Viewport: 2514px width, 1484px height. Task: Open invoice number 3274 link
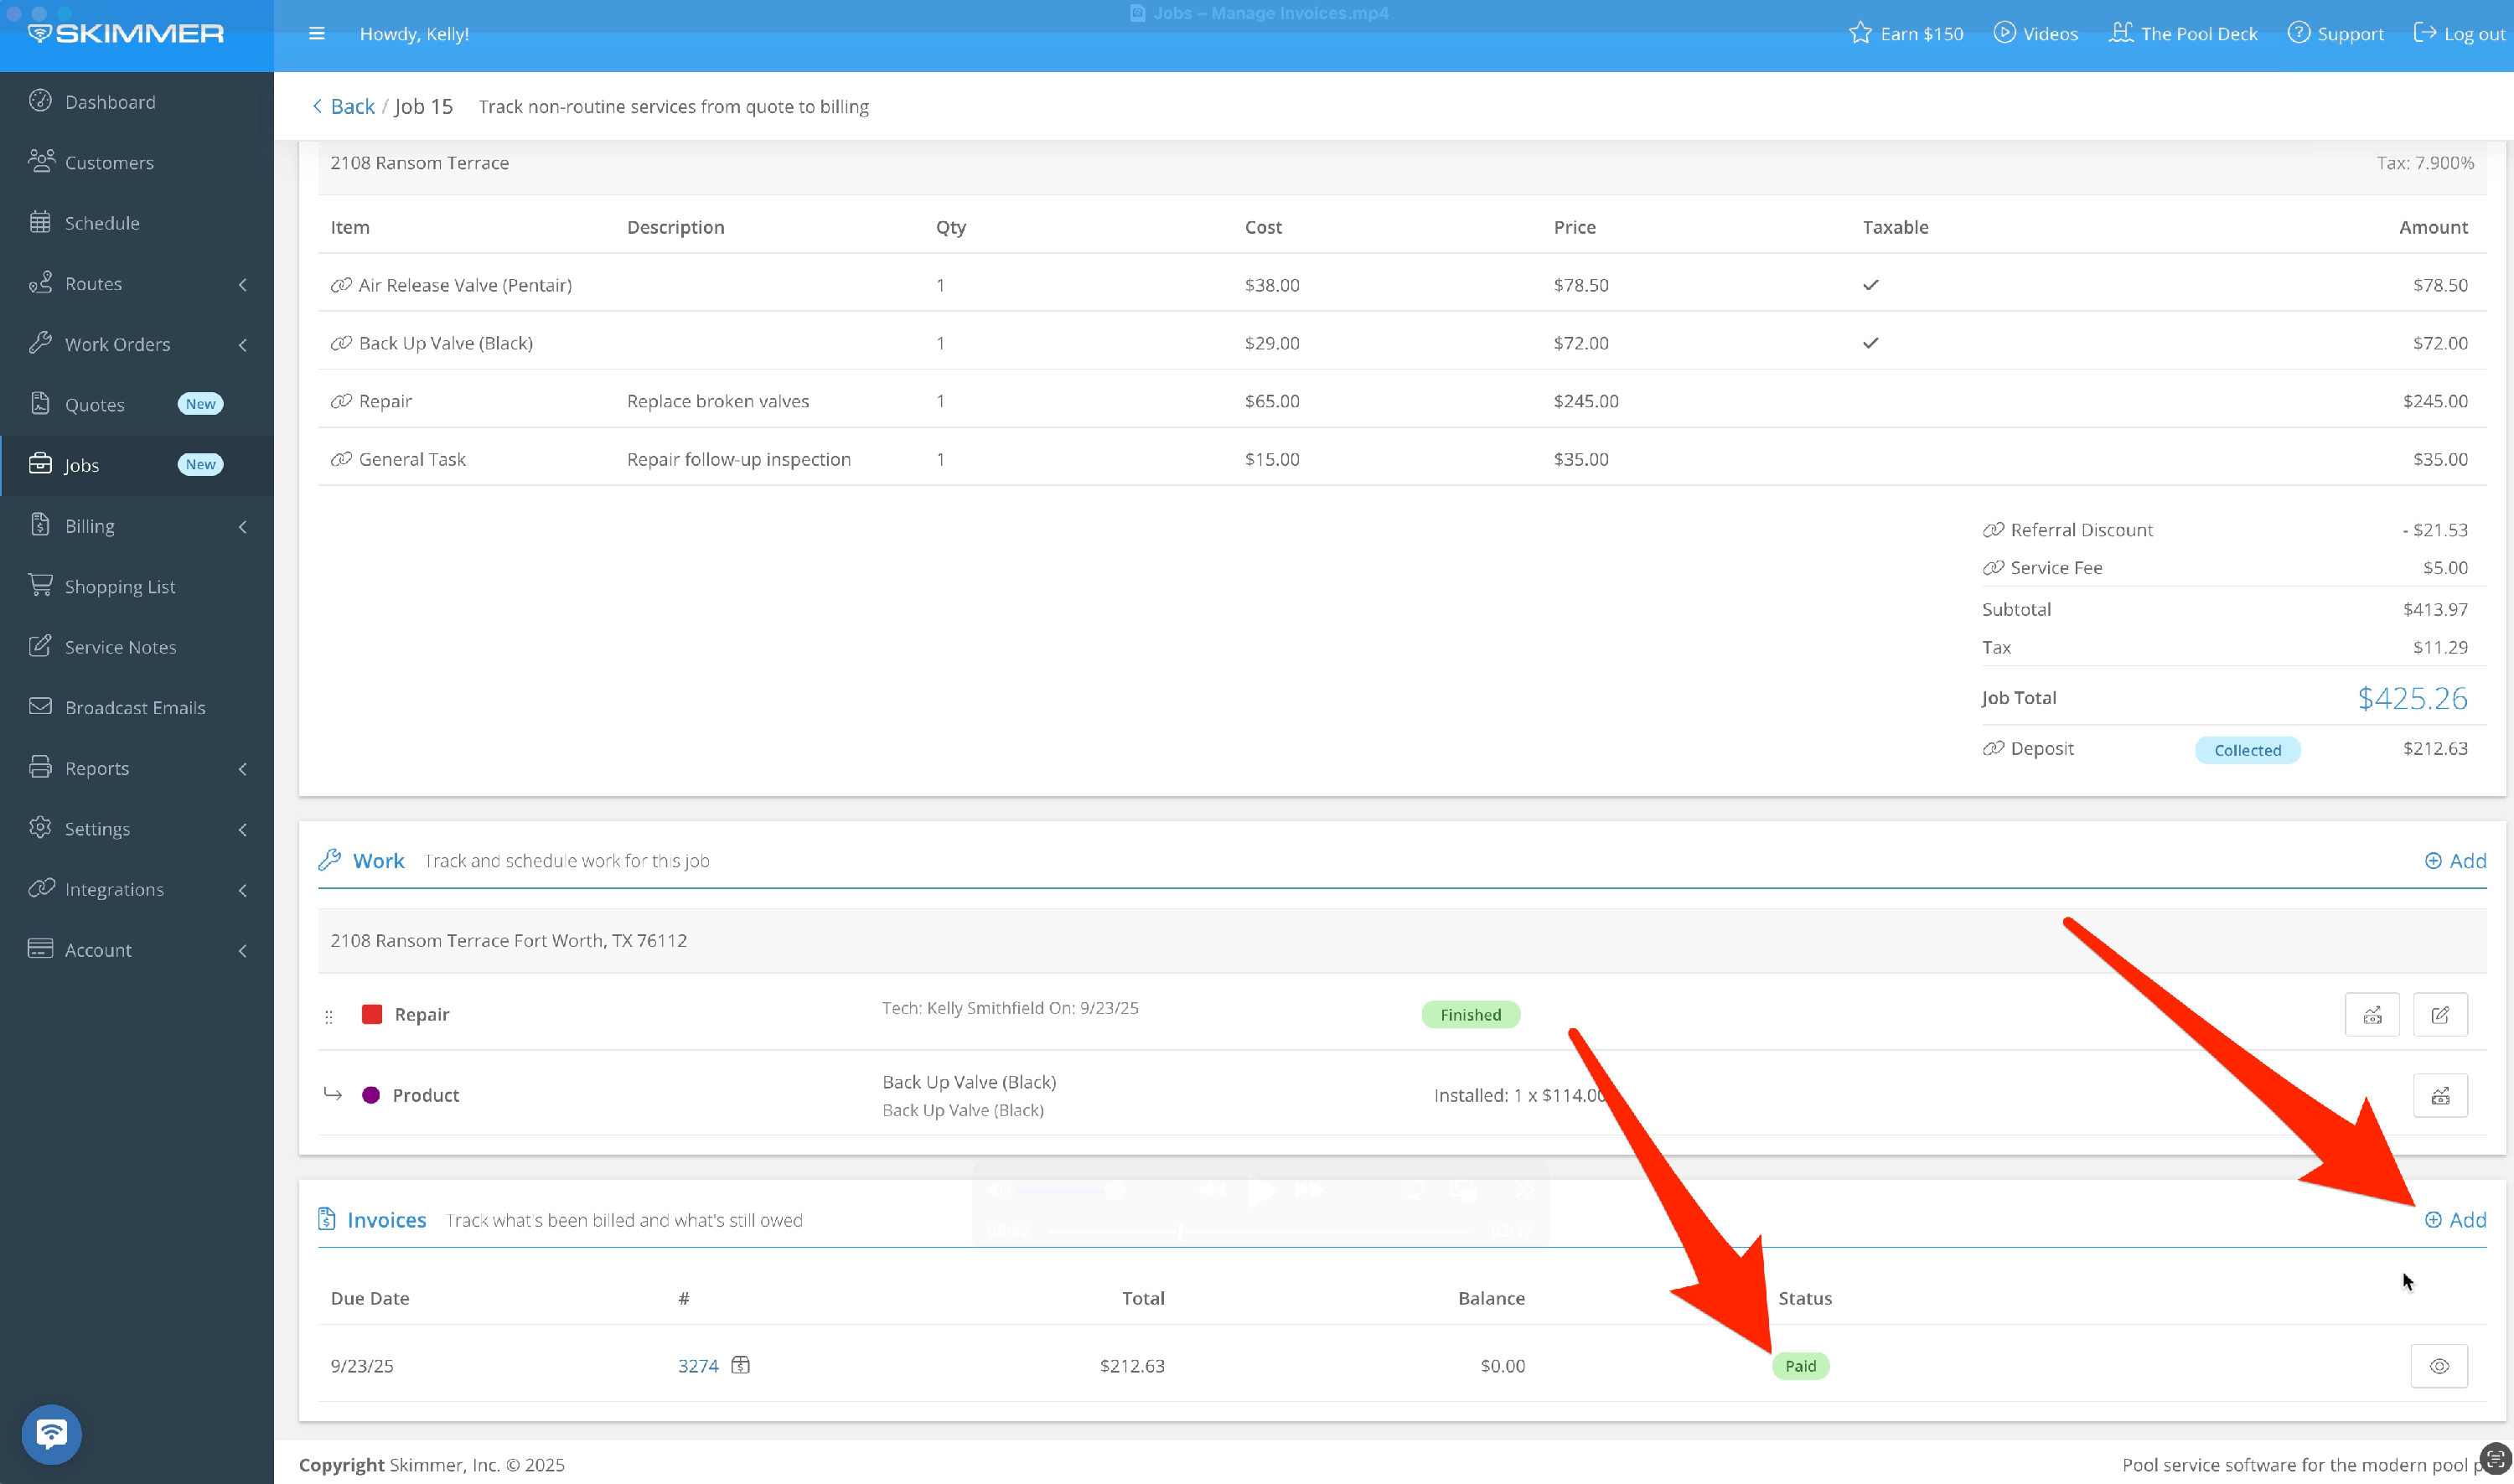[x=698, y=1366]
